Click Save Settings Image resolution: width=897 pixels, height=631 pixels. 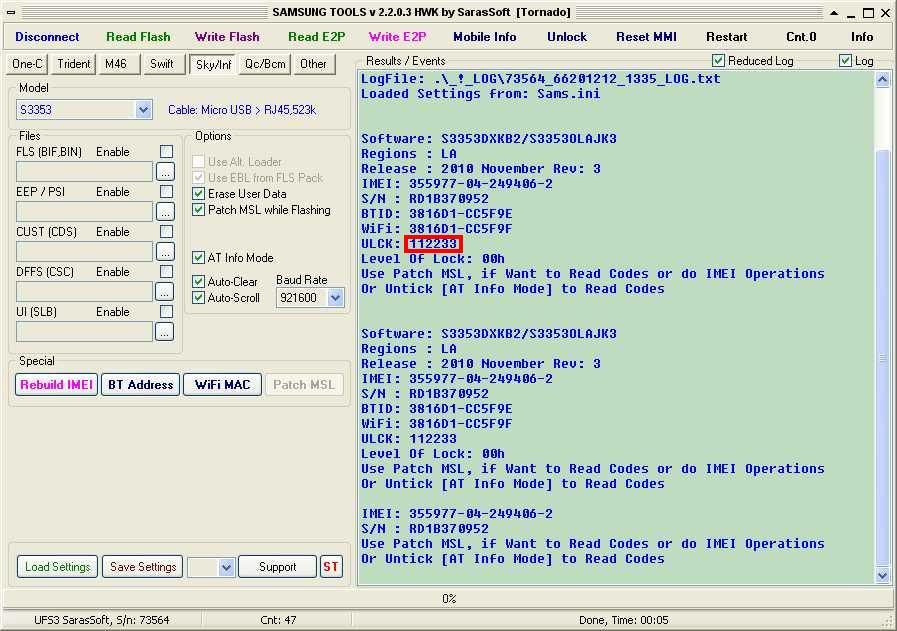coord(143,567)
